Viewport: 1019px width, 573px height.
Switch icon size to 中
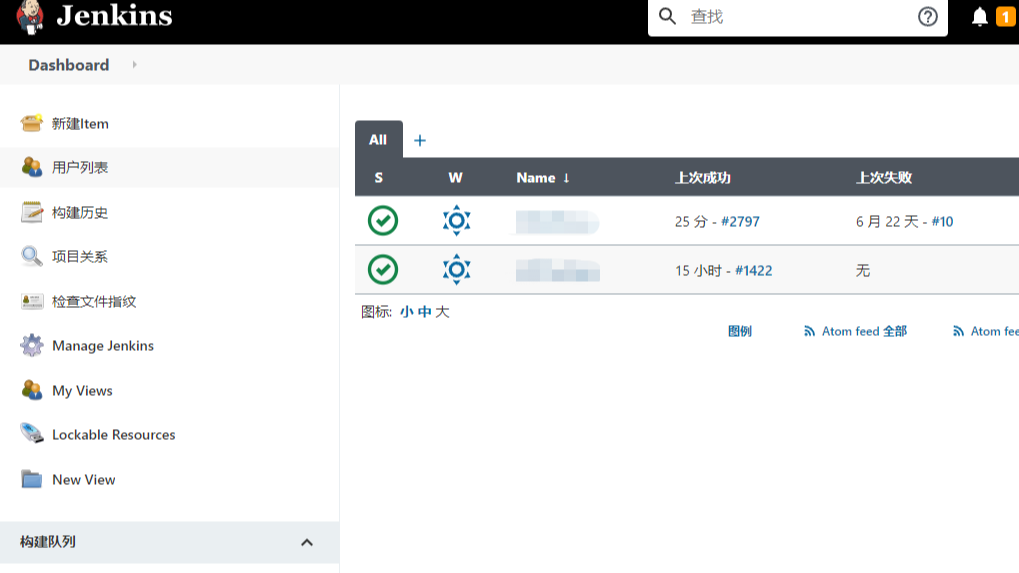[424, 312]
